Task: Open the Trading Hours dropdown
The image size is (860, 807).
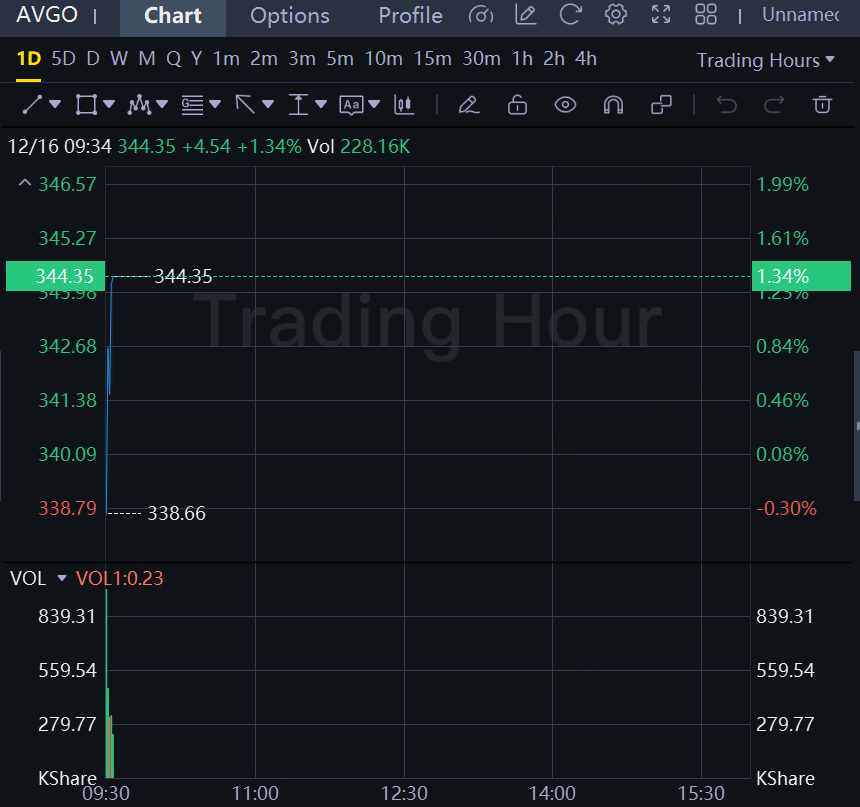Action: 766,60
